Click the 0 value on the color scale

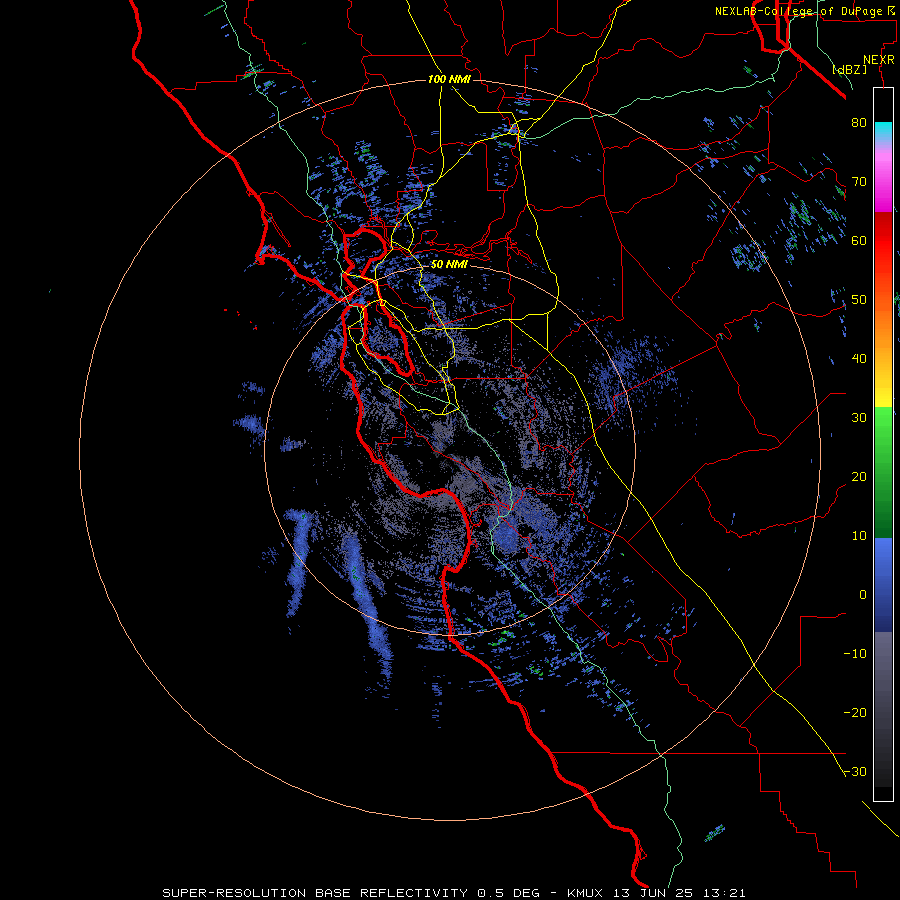[863, 595]
